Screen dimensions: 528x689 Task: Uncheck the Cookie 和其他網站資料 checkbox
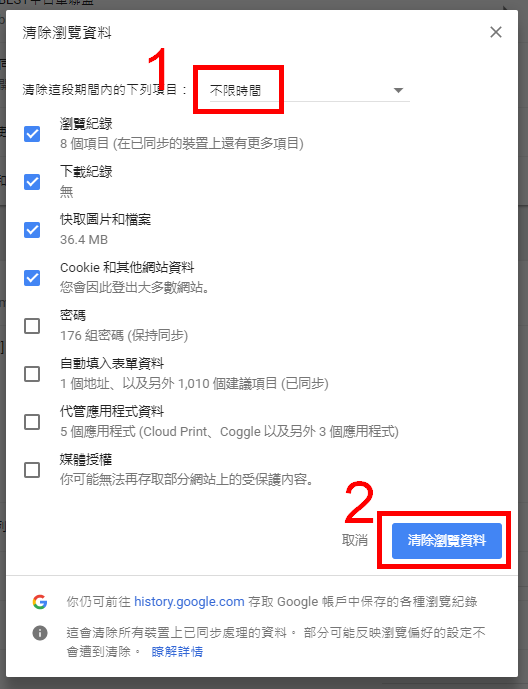pyautogui.click(x=32, y=278)
